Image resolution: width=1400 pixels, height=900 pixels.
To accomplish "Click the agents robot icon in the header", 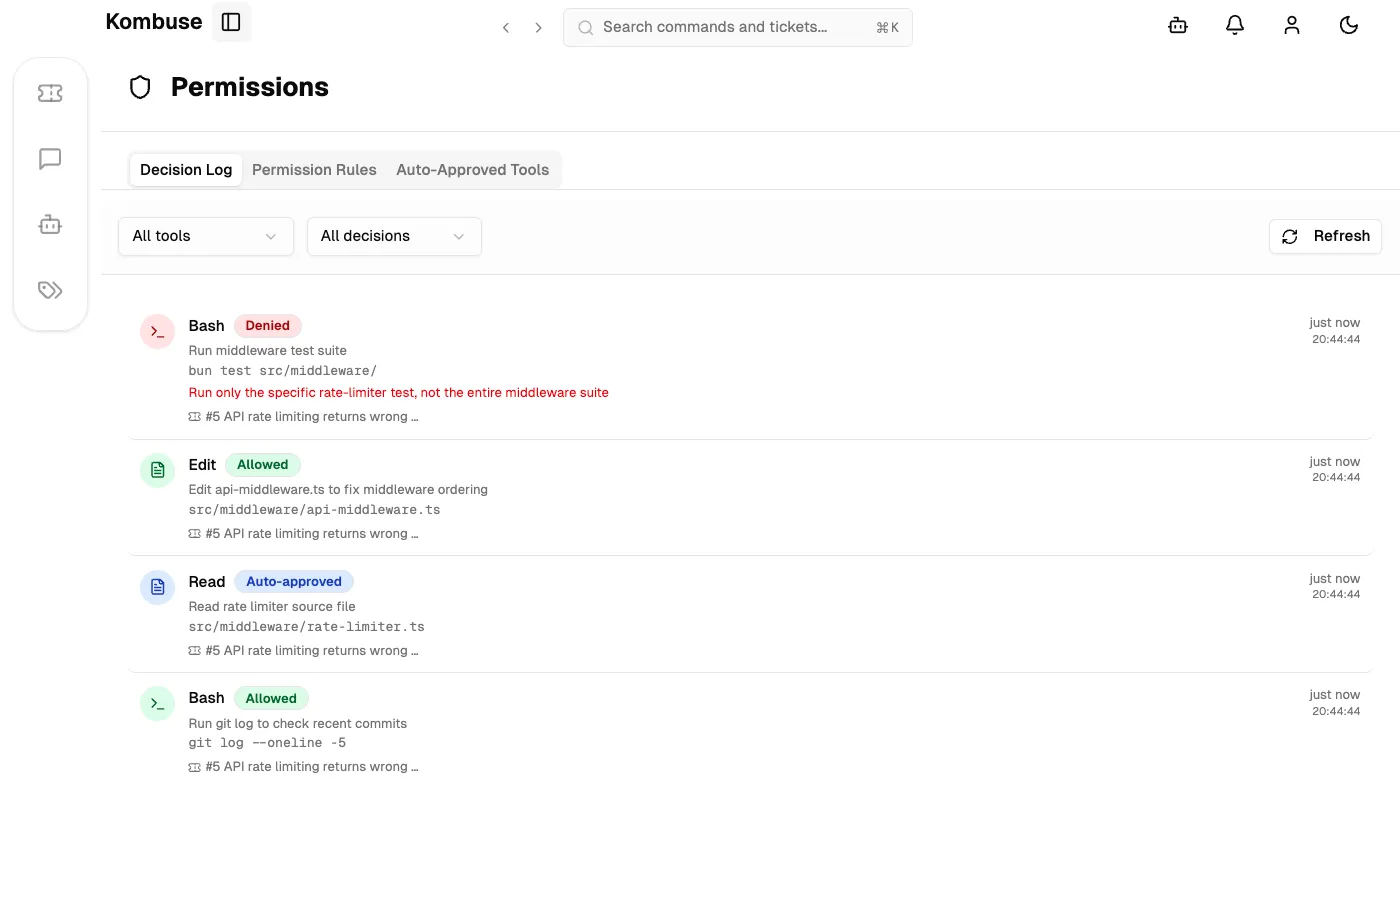I will (1177, 25).
